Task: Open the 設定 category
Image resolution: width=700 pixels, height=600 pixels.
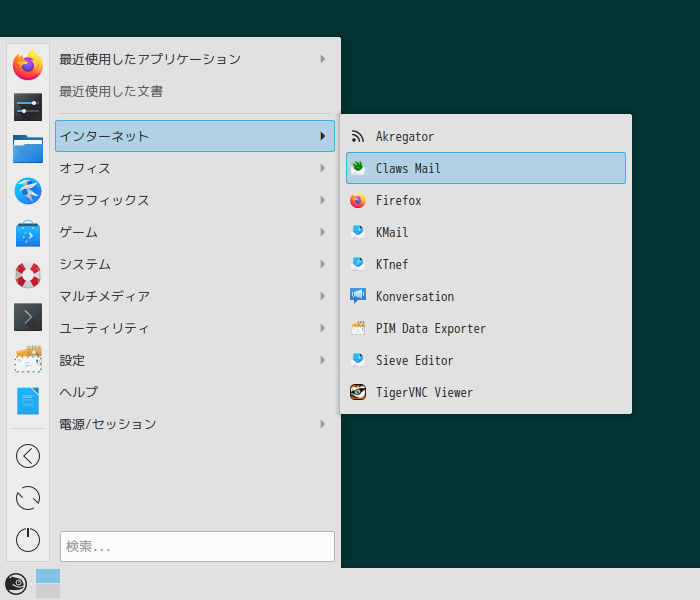Action: (195, 360)
